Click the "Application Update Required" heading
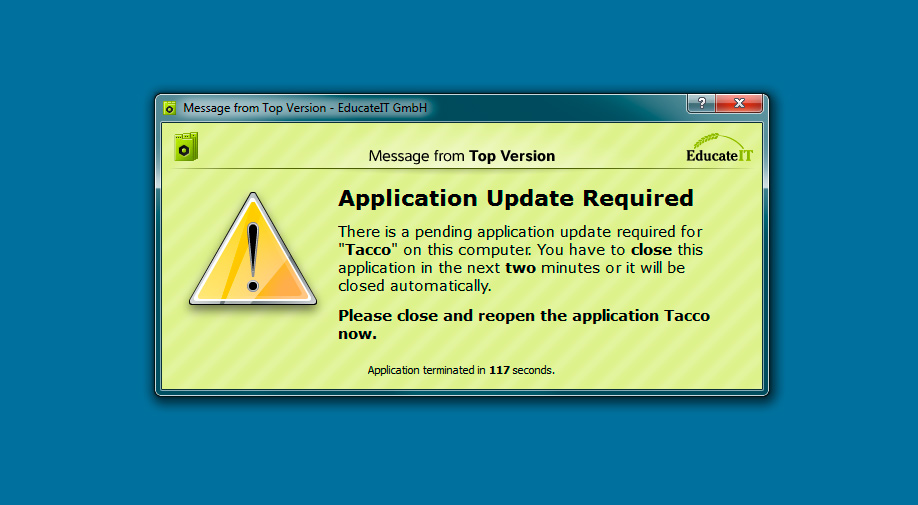 pyautogui.click(x=515, y=197)
